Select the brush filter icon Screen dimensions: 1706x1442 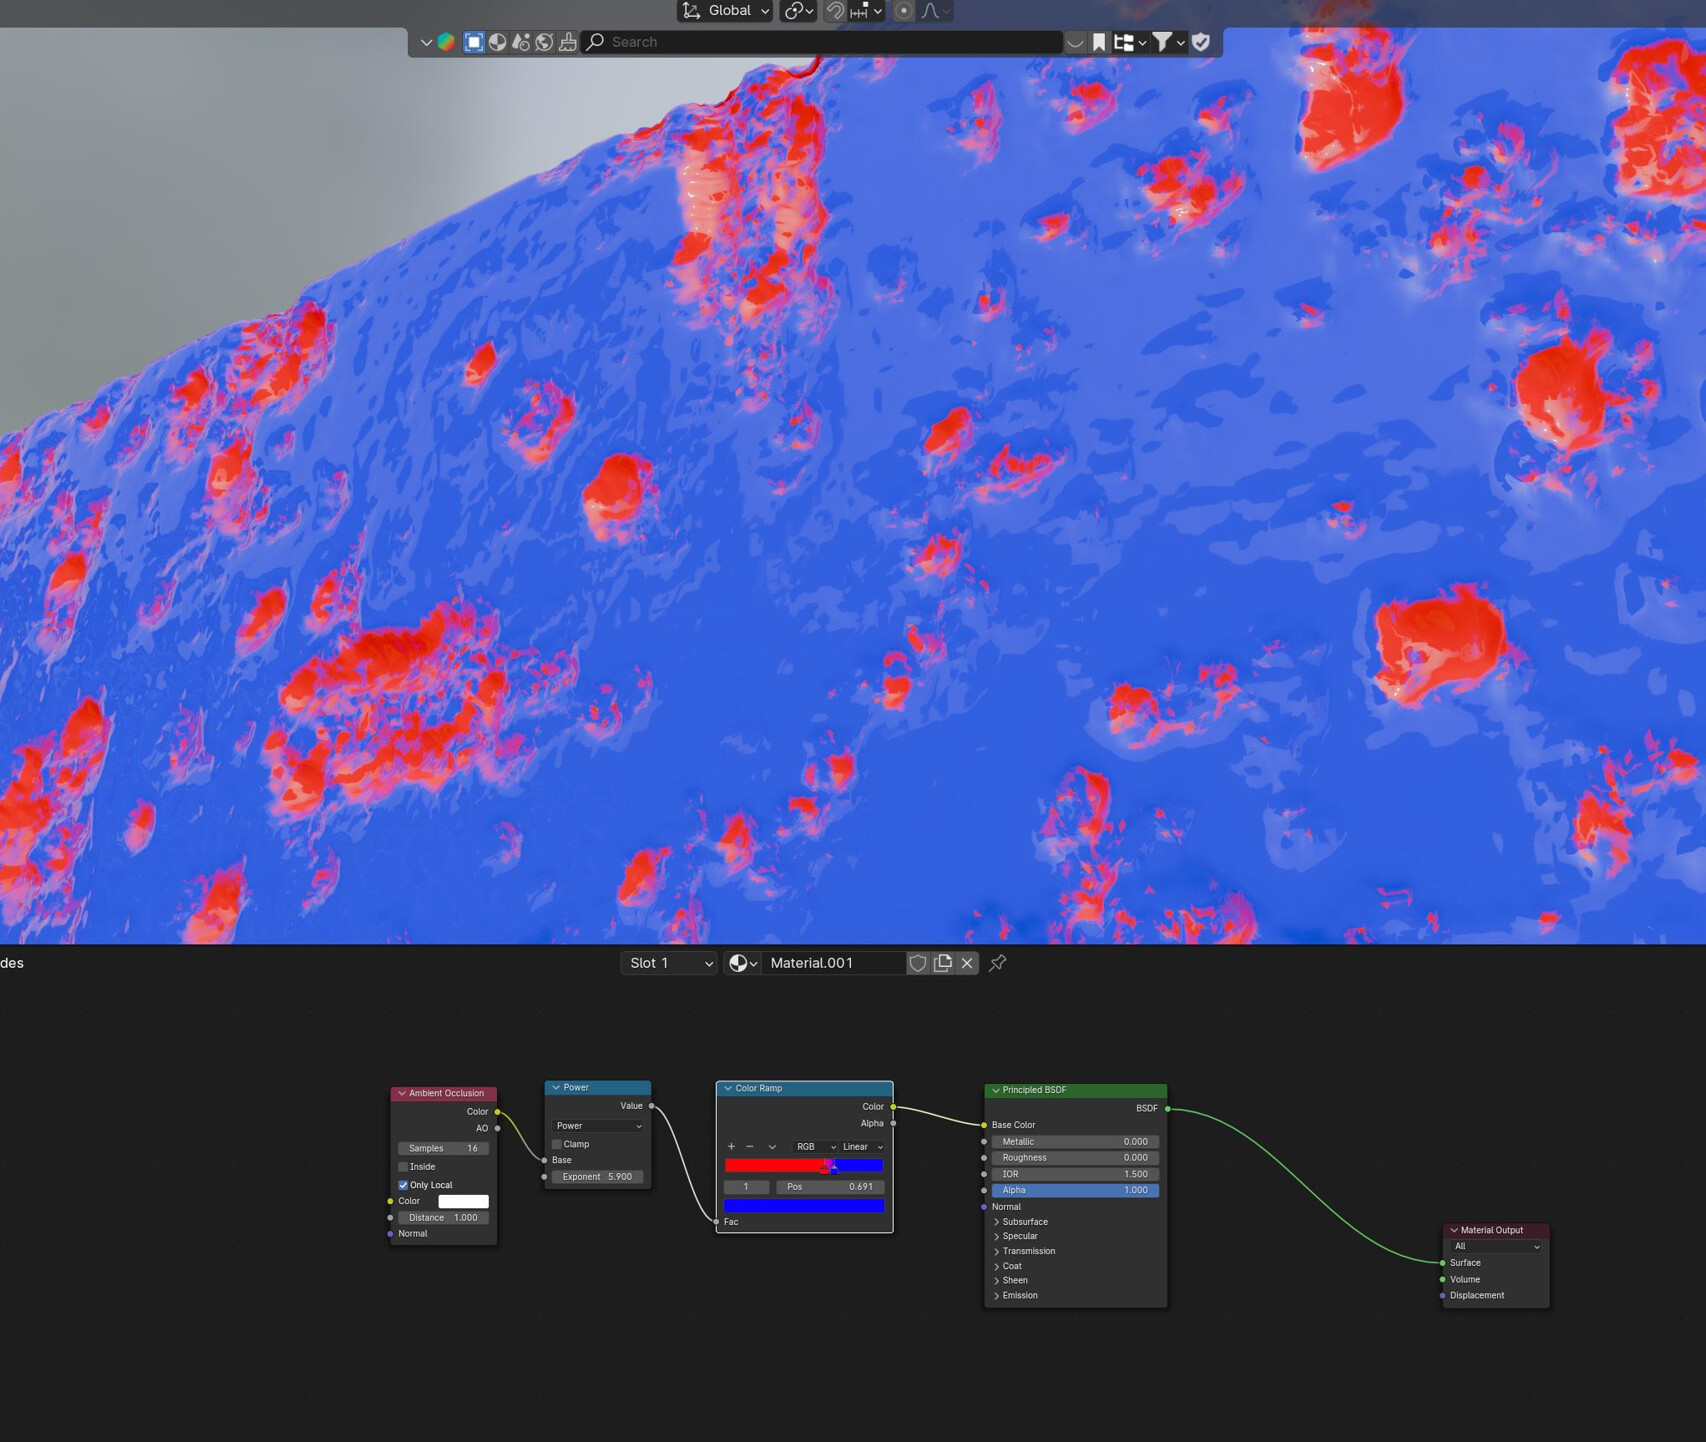click(568, 42)
